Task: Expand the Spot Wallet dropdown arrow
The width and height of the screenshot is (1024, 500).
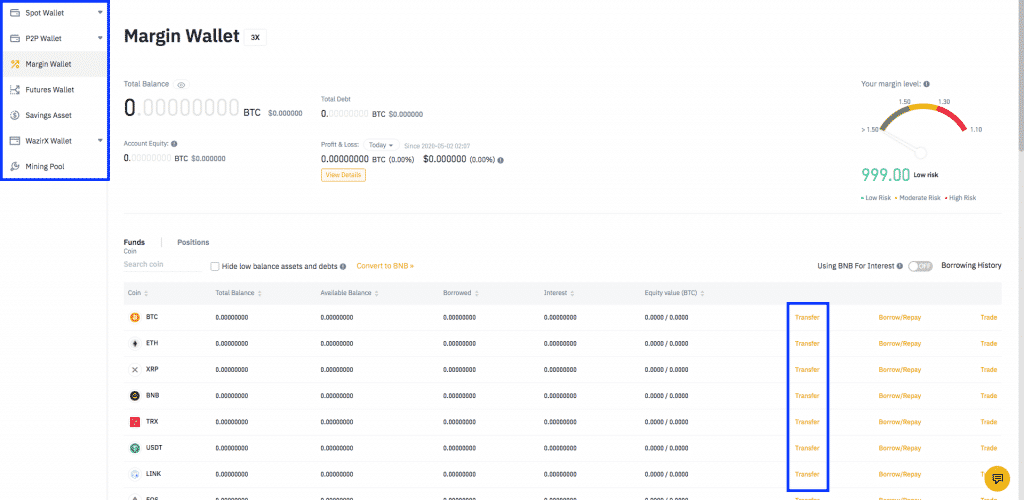Action: pos(100,13)
